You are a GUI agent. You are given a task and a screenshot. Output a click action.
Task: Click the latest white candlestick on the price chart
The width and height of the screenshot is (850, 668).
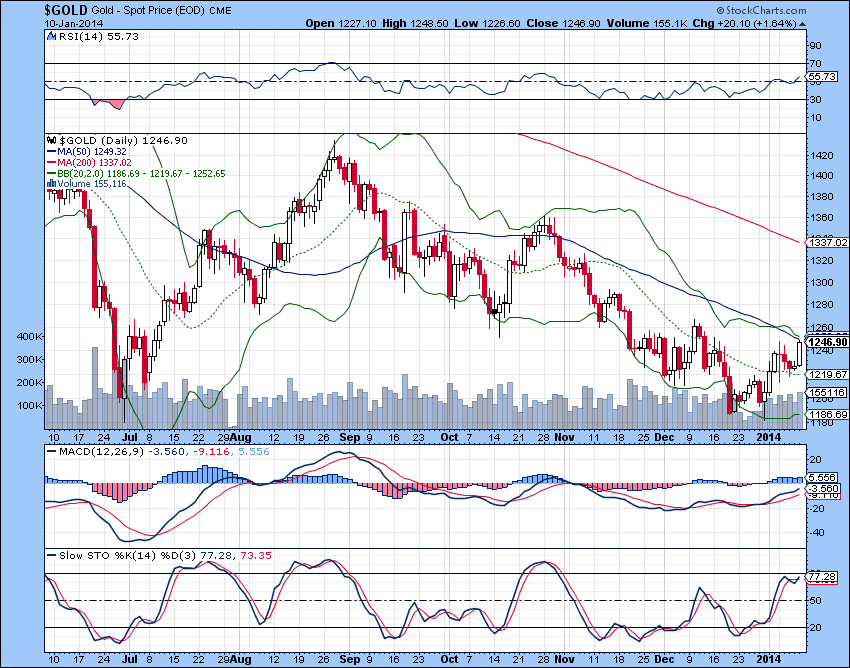pyautogui.click(x=799, y=354)
